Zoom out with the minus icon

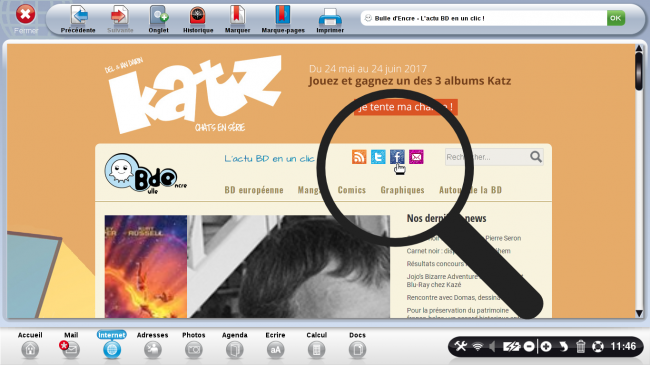[529, 346]
